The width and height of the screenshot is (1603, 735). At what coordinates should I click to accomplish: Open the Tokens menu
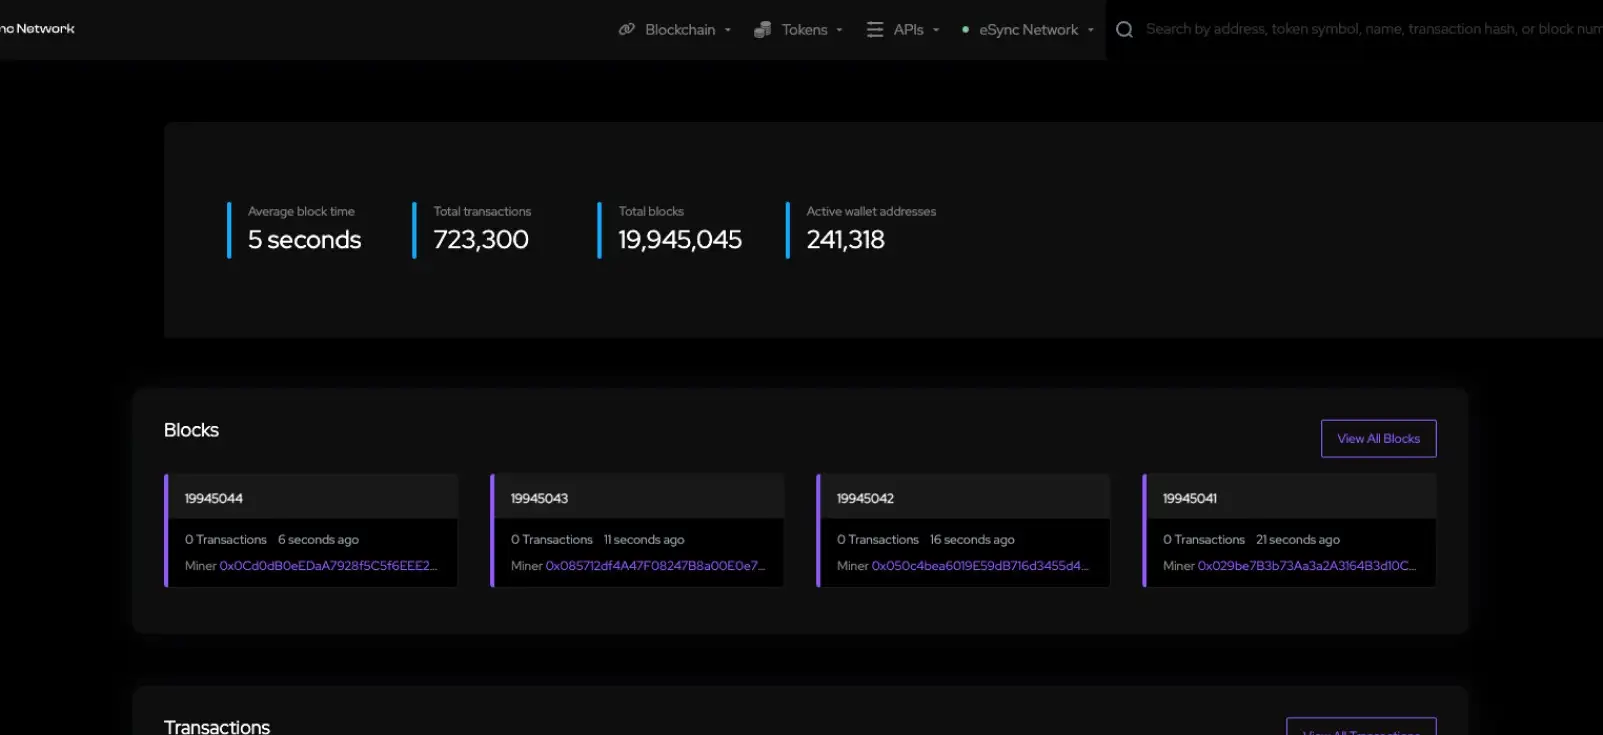(x=804, y=29)
